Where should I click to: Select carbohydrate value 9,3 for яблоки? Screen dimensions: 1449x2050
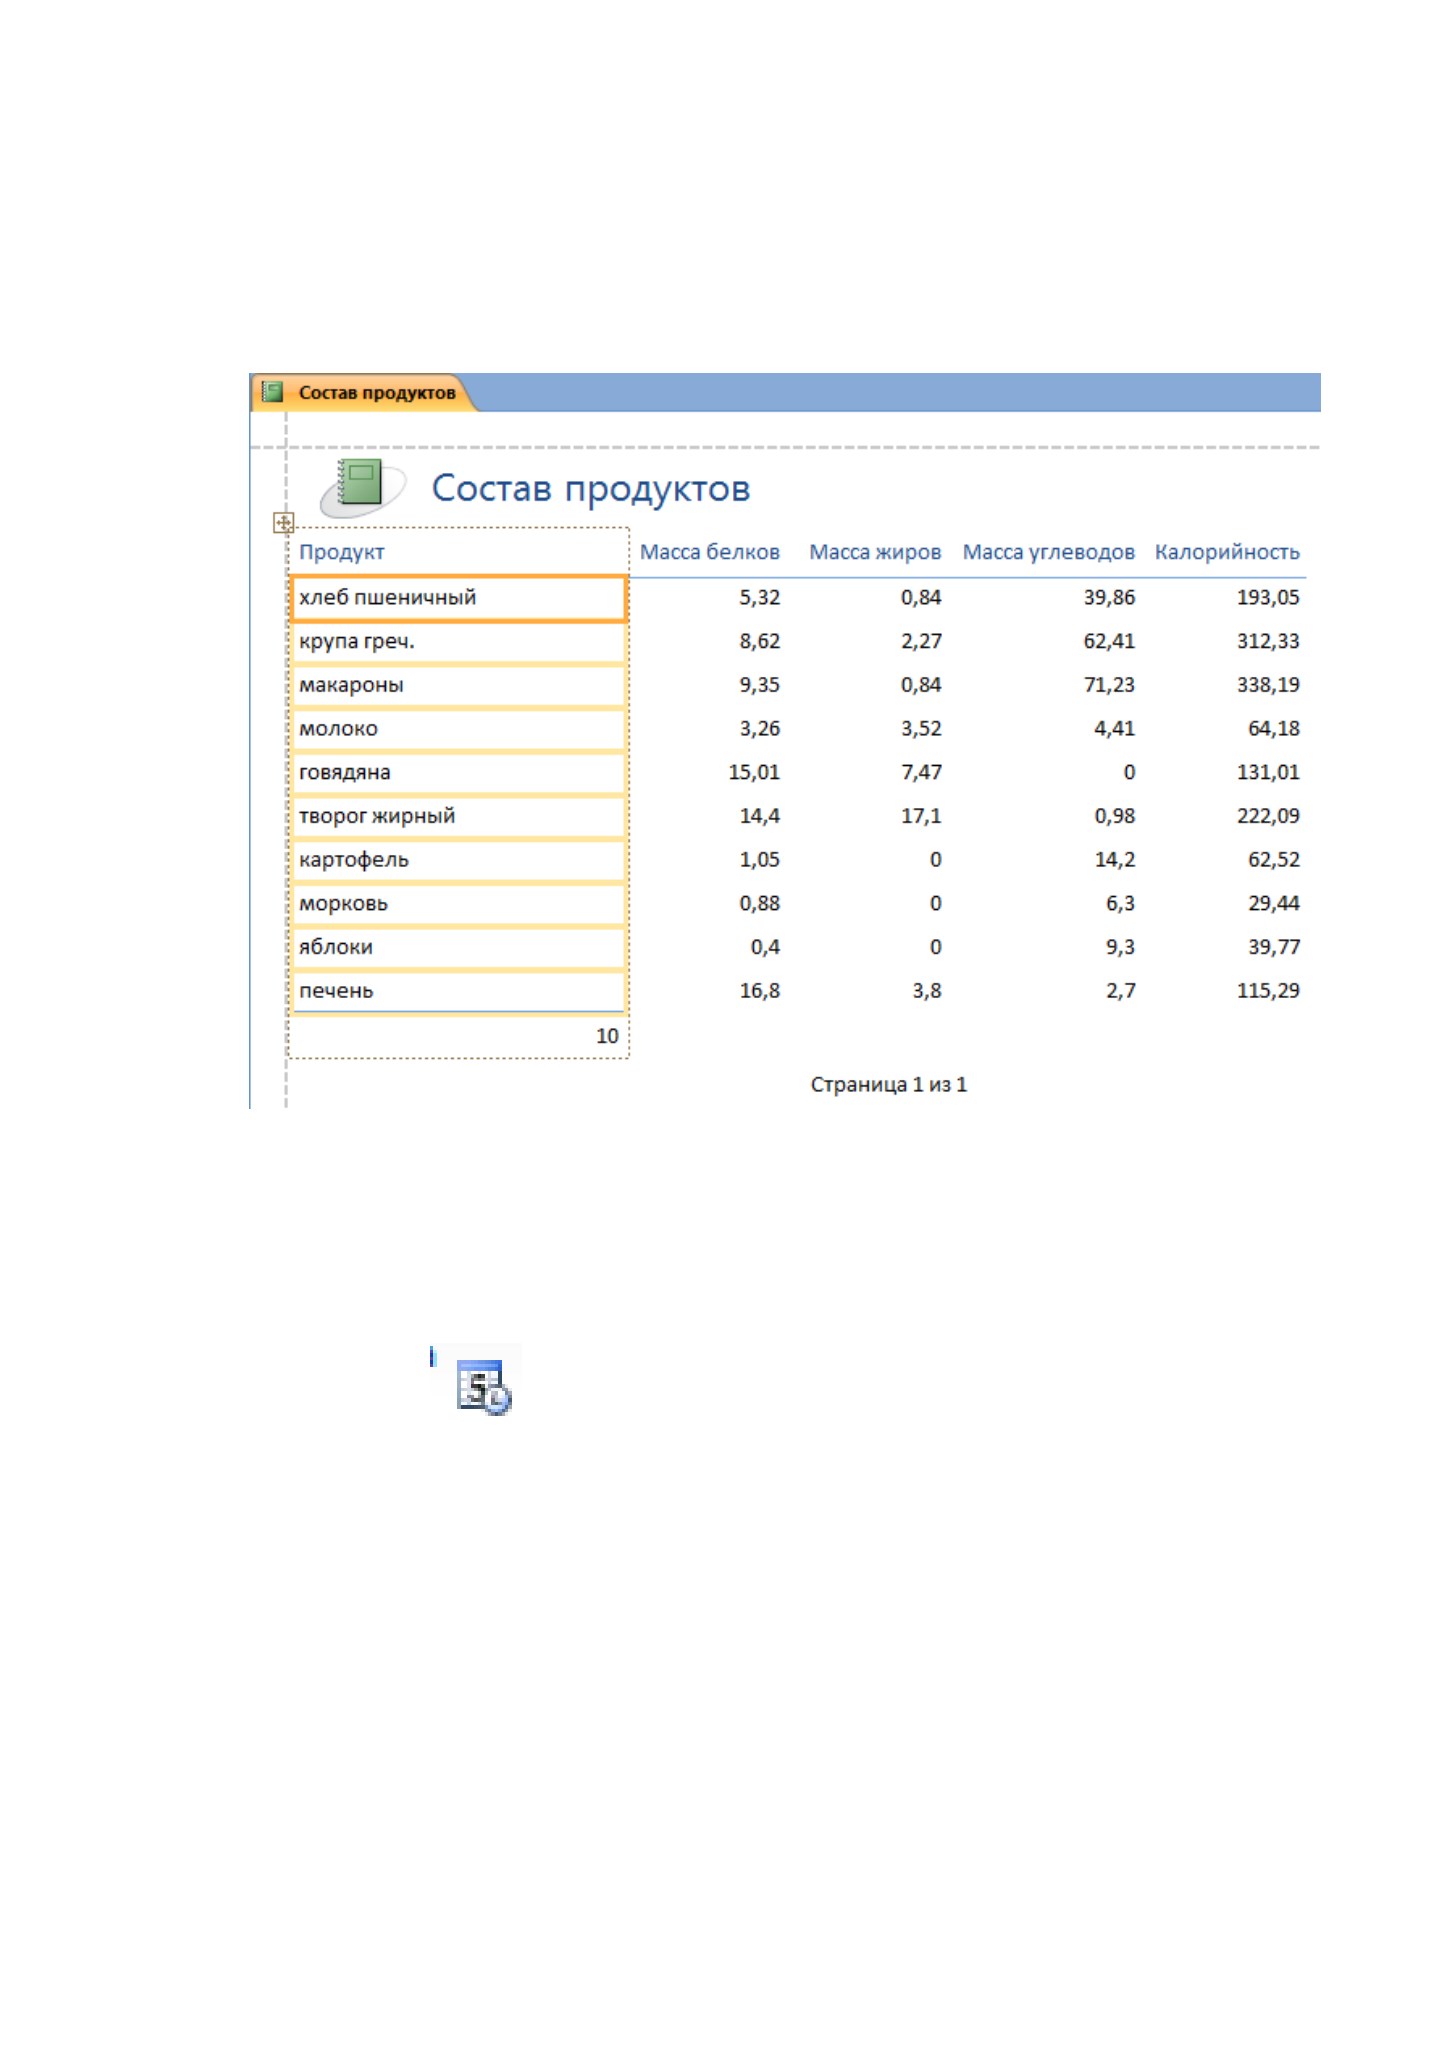tap(1120, 948)
